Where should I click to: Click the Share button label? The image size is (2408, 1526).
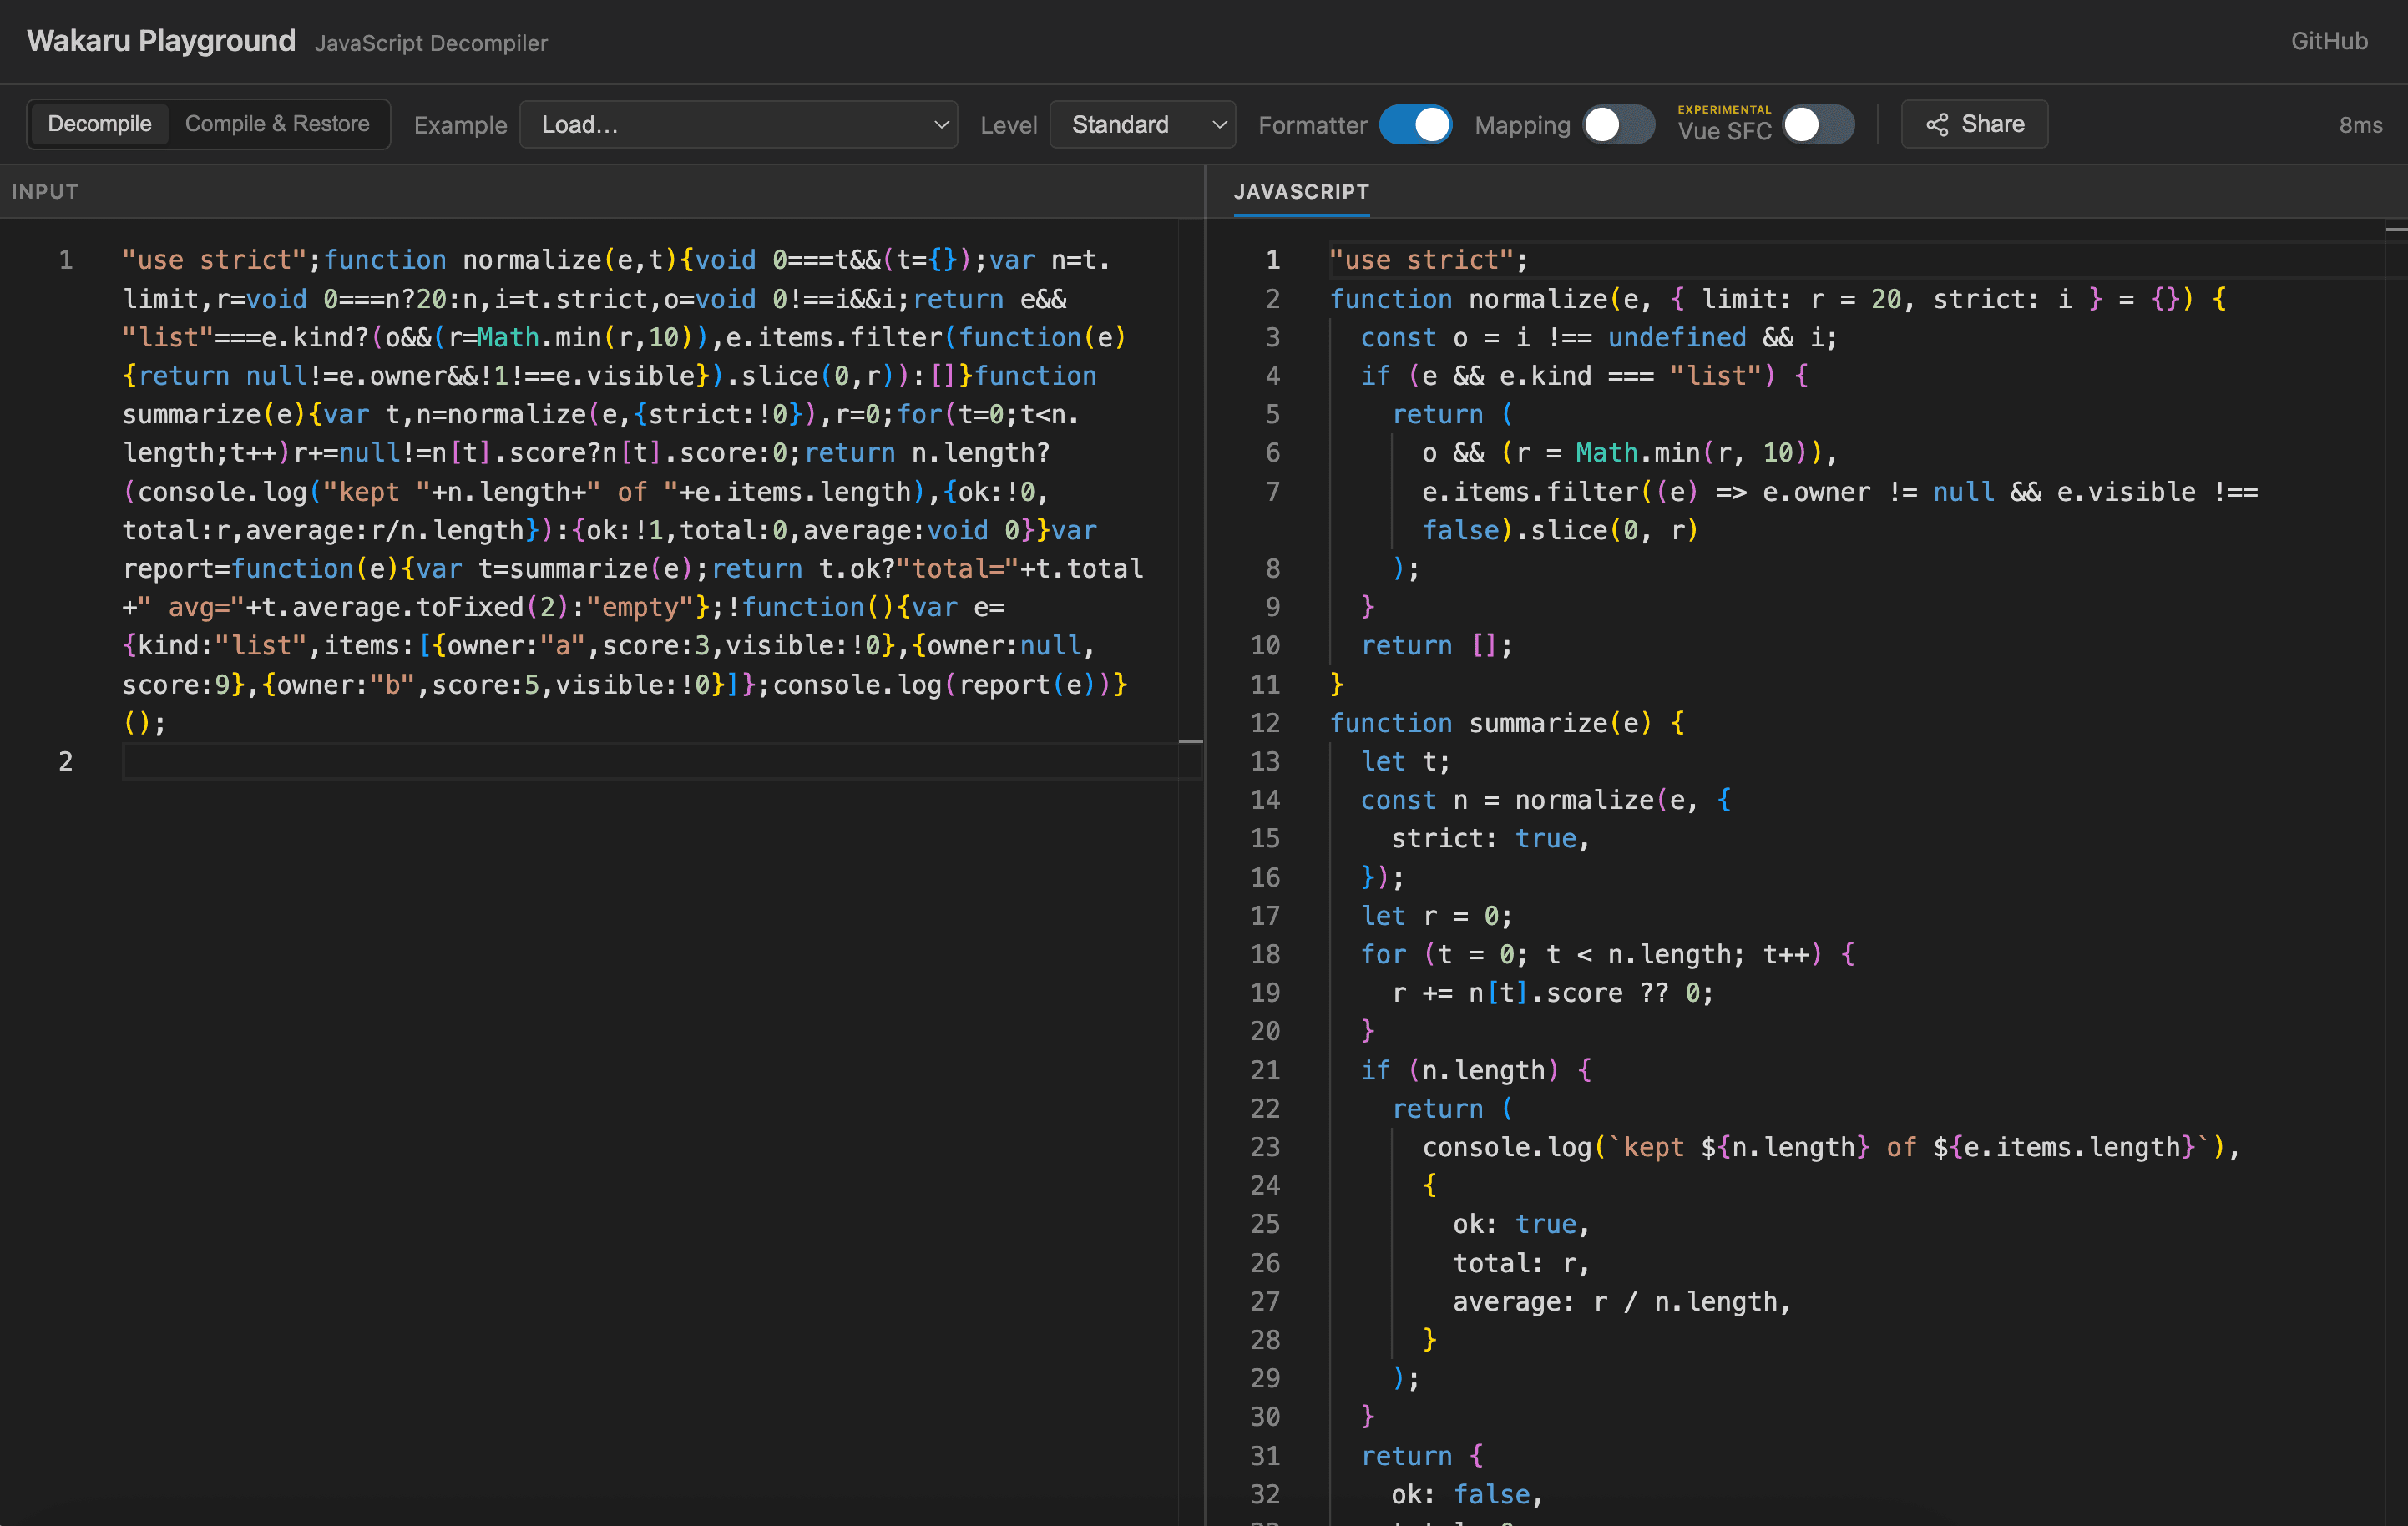coord(1992,124)
